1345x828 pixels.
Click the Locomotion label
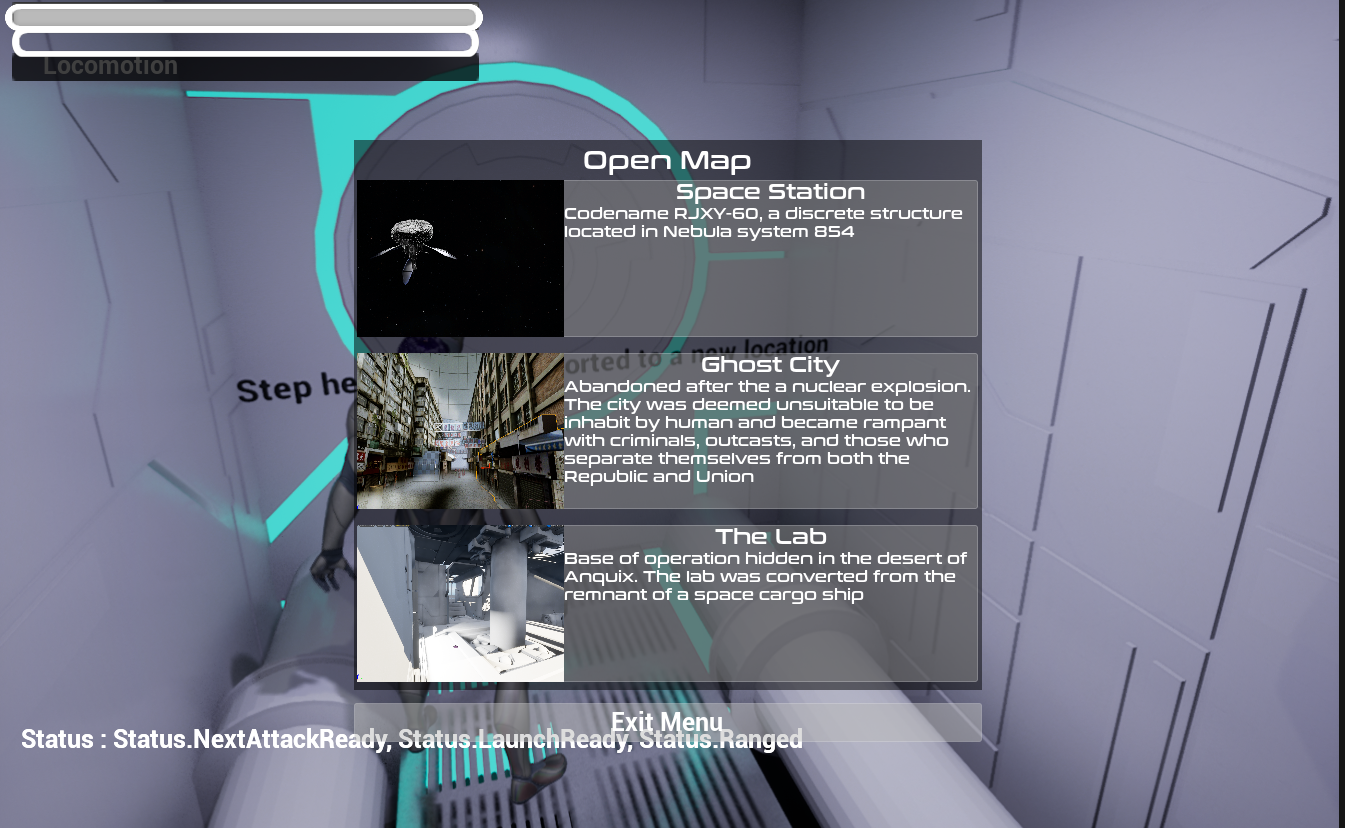[110, 67]
